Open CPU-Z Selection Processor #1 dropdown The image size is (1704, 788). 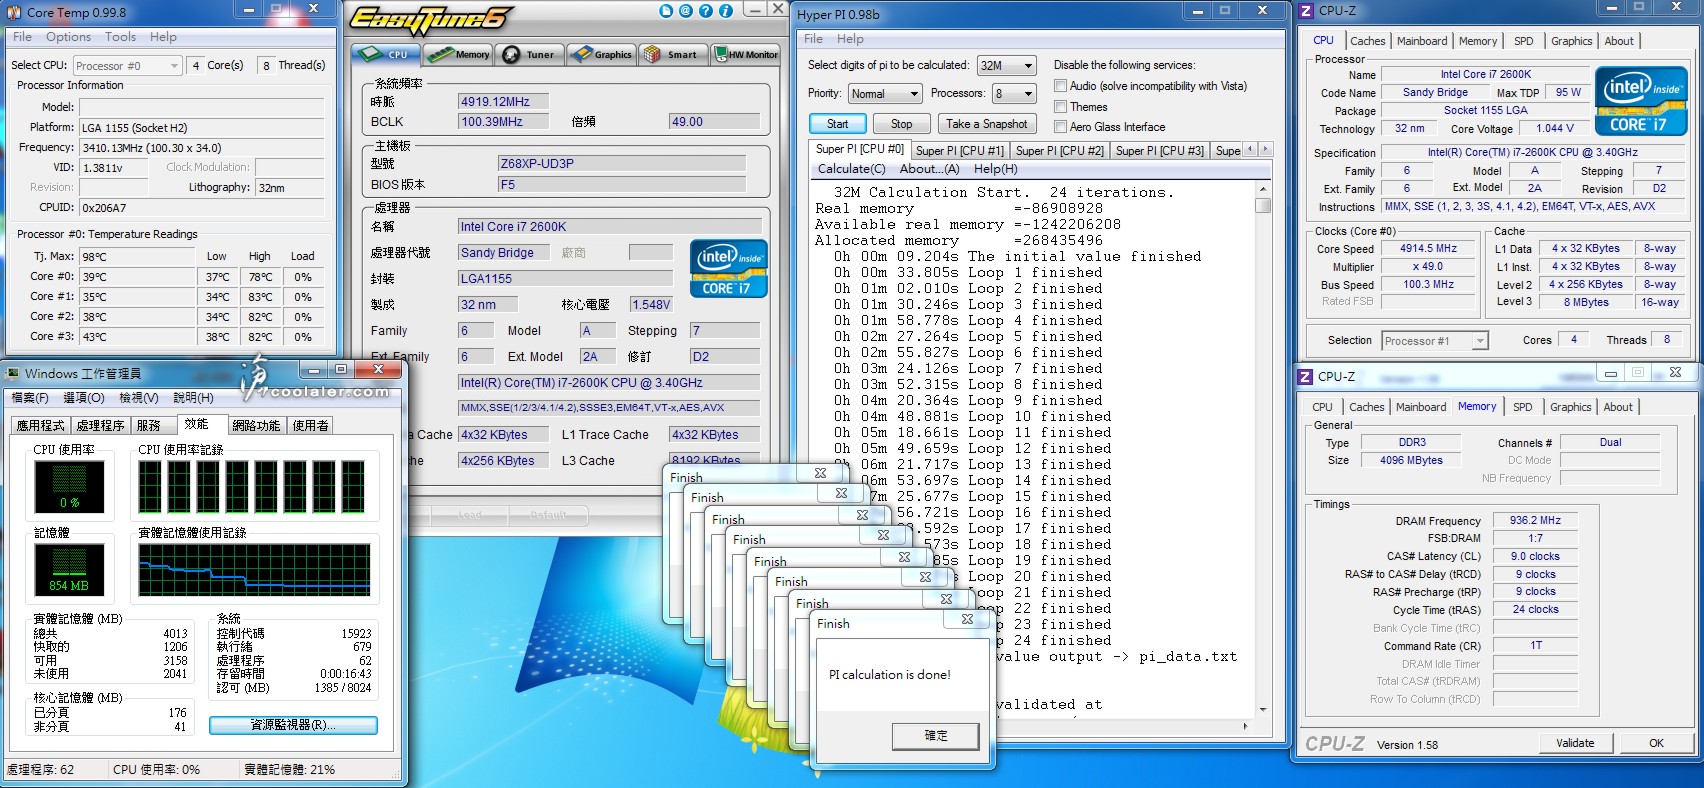point(1434,341)
